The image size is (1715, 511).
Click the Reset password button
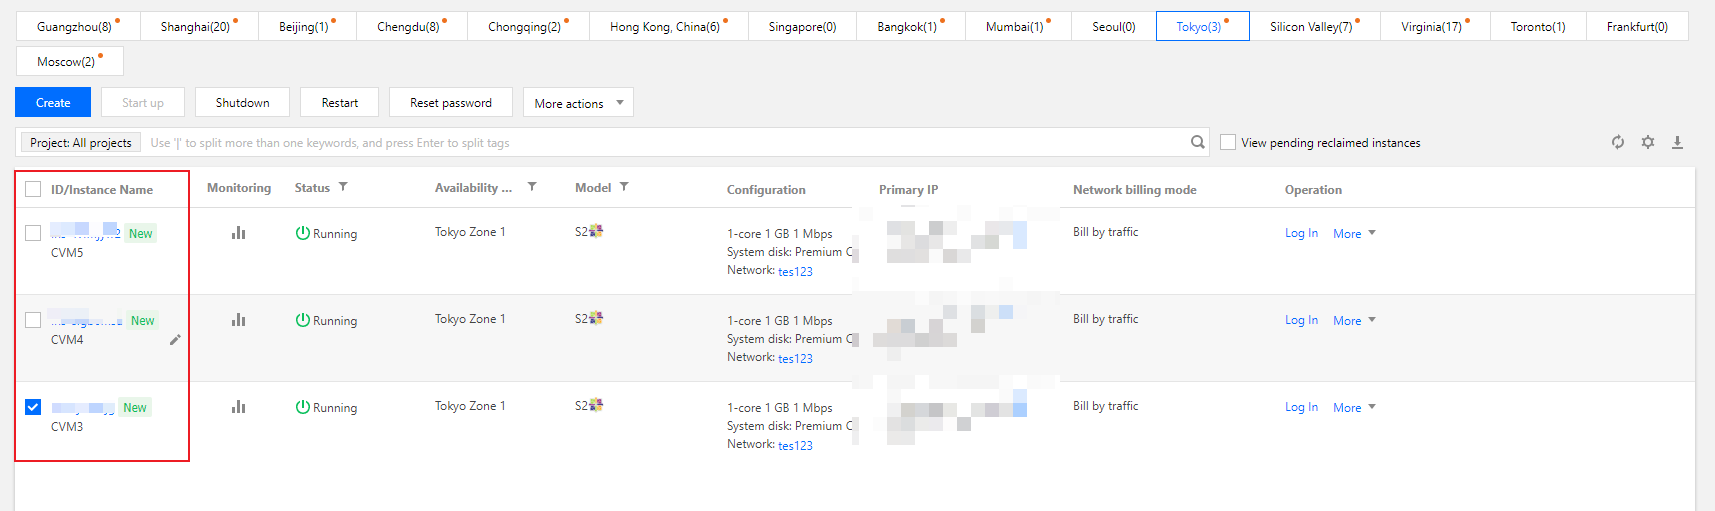coord(451,102)
